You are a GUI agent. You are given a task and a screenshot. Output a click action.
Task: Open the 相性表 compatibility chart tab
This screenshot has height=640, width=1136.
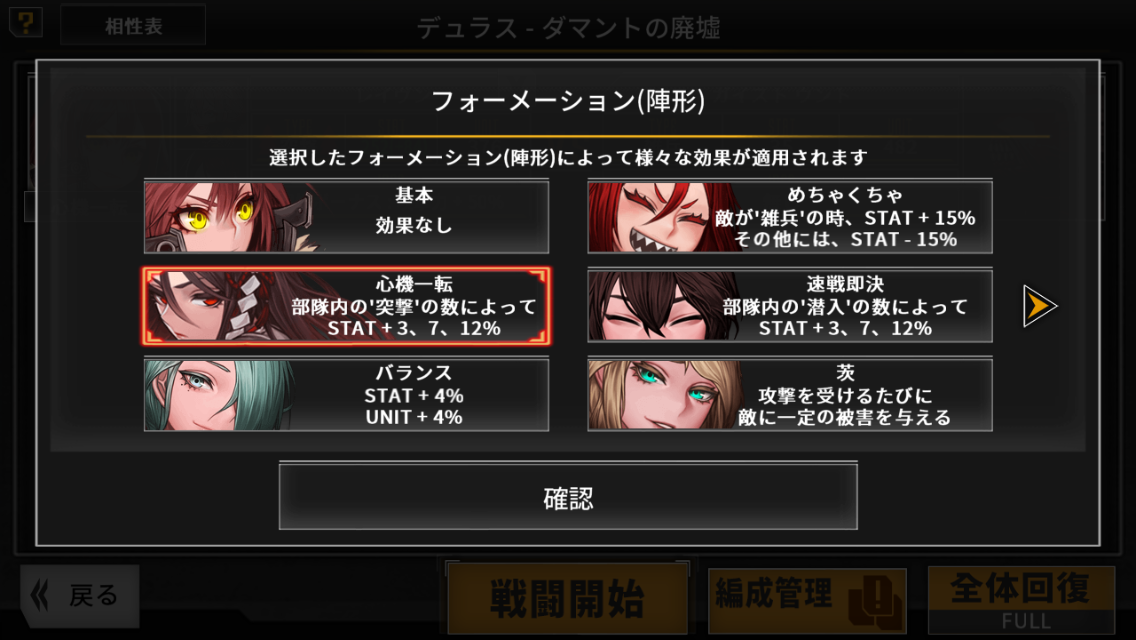(x=133, y=26)
